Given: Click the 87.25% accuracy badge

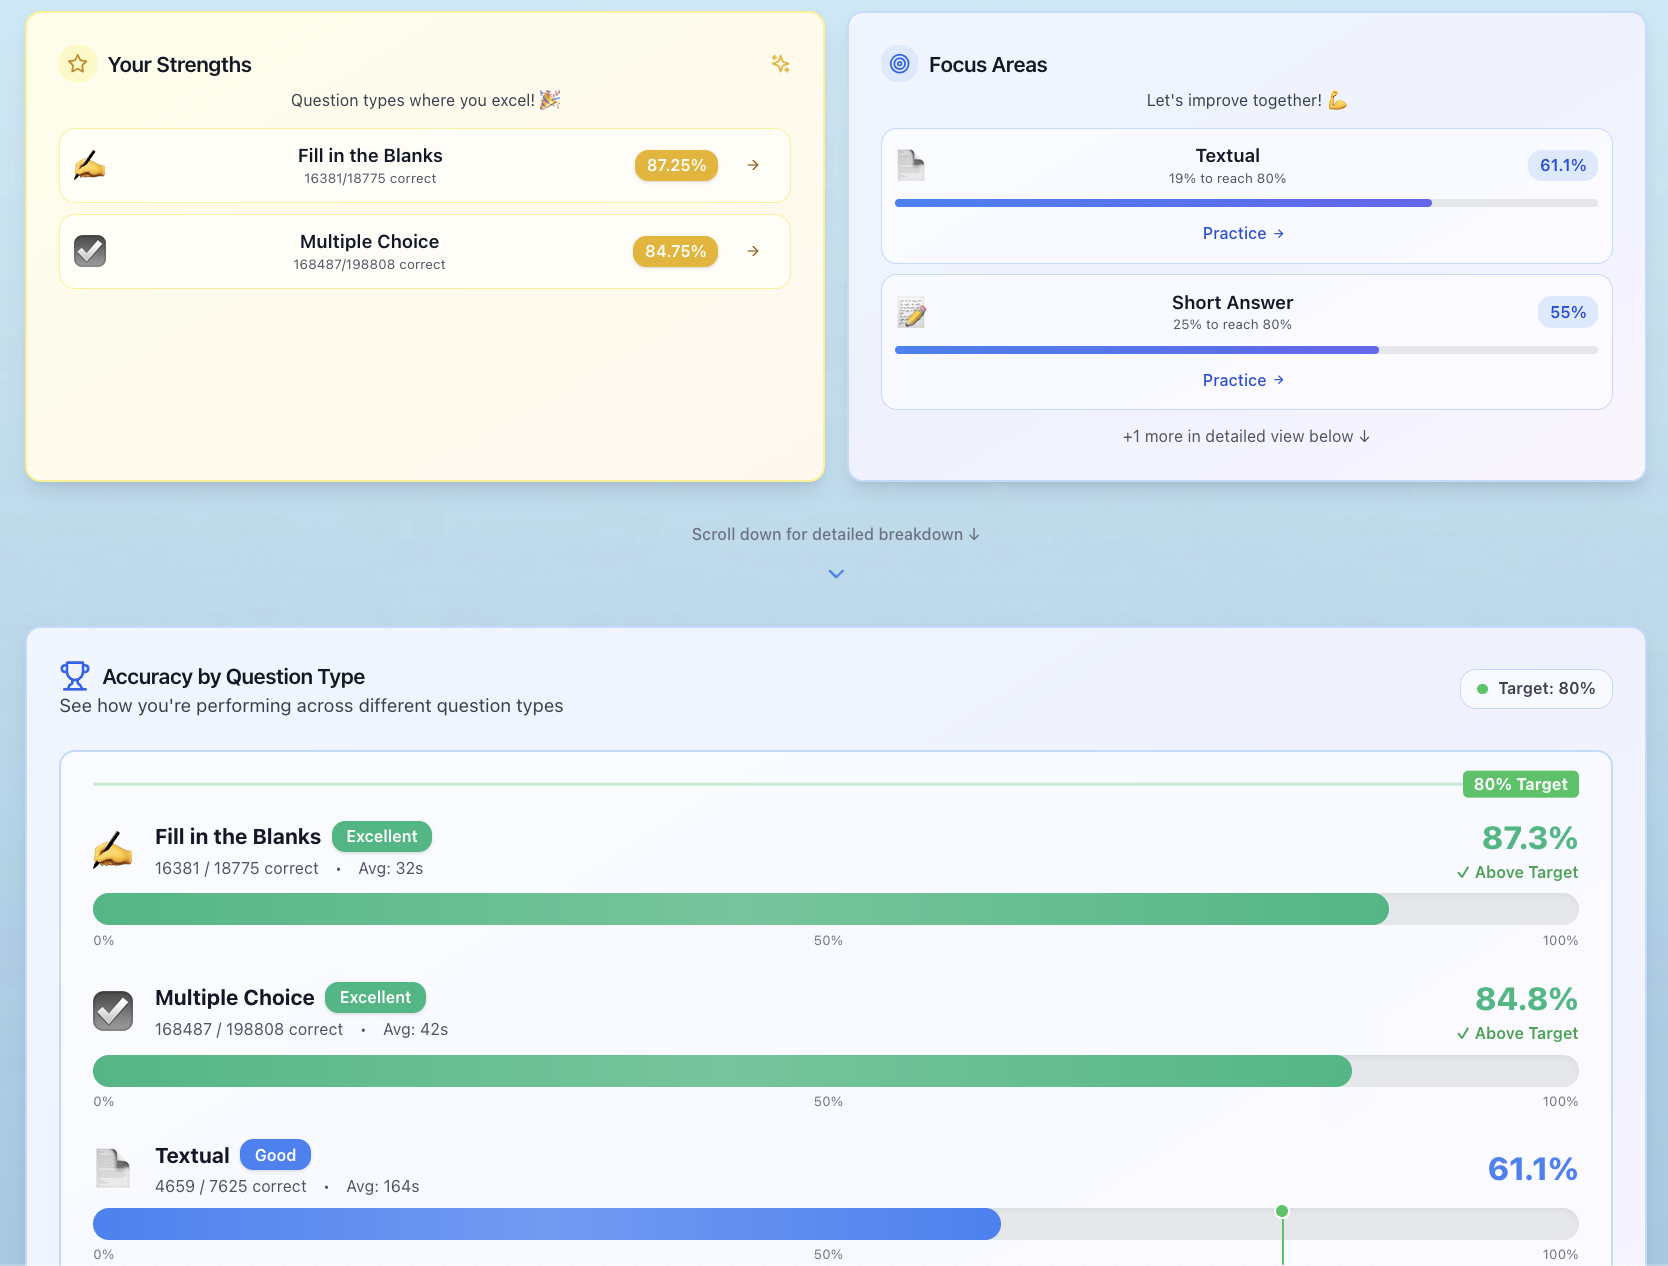Looking at the screenshot, I should click(676, 165).
